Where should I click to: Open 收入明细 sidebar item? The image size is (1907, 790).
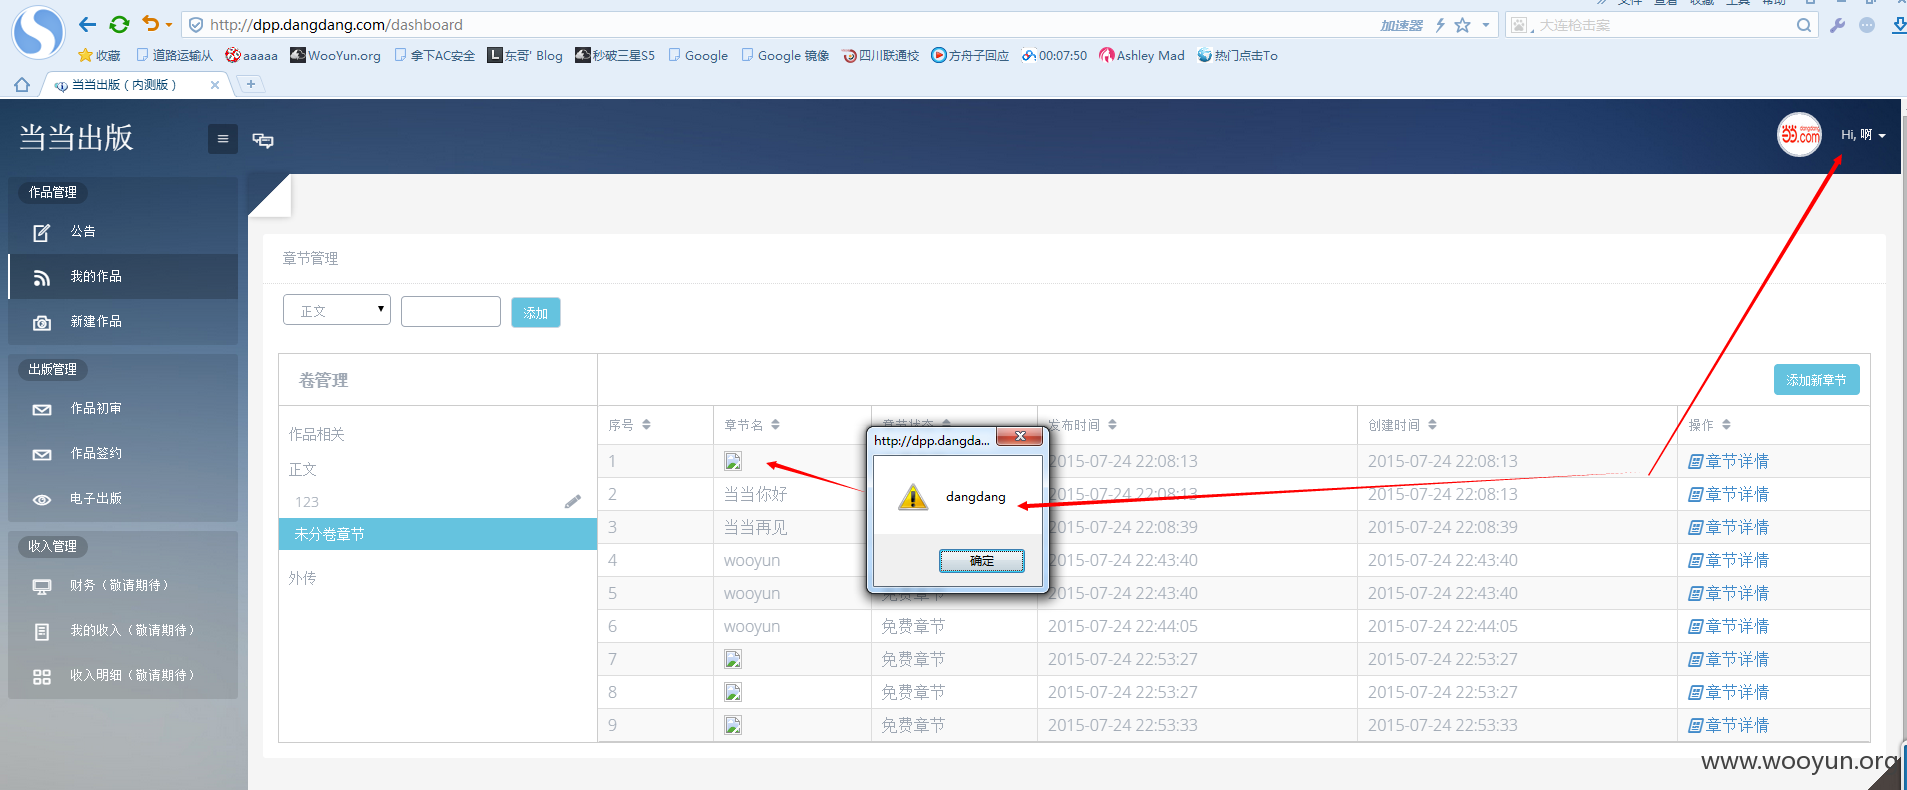[123, 675]
